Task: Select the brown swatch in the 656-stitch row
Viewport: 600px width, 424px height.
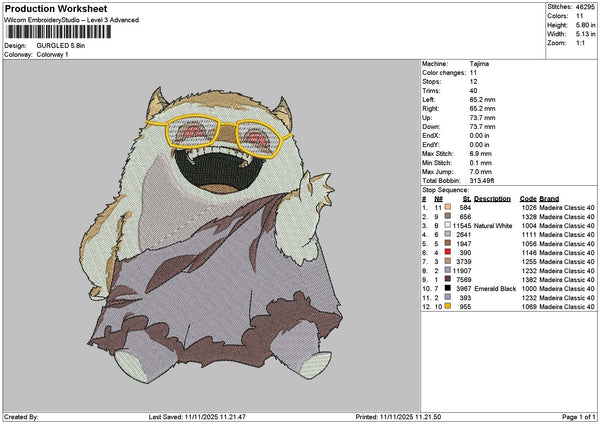Action: (x=448, y=216)
